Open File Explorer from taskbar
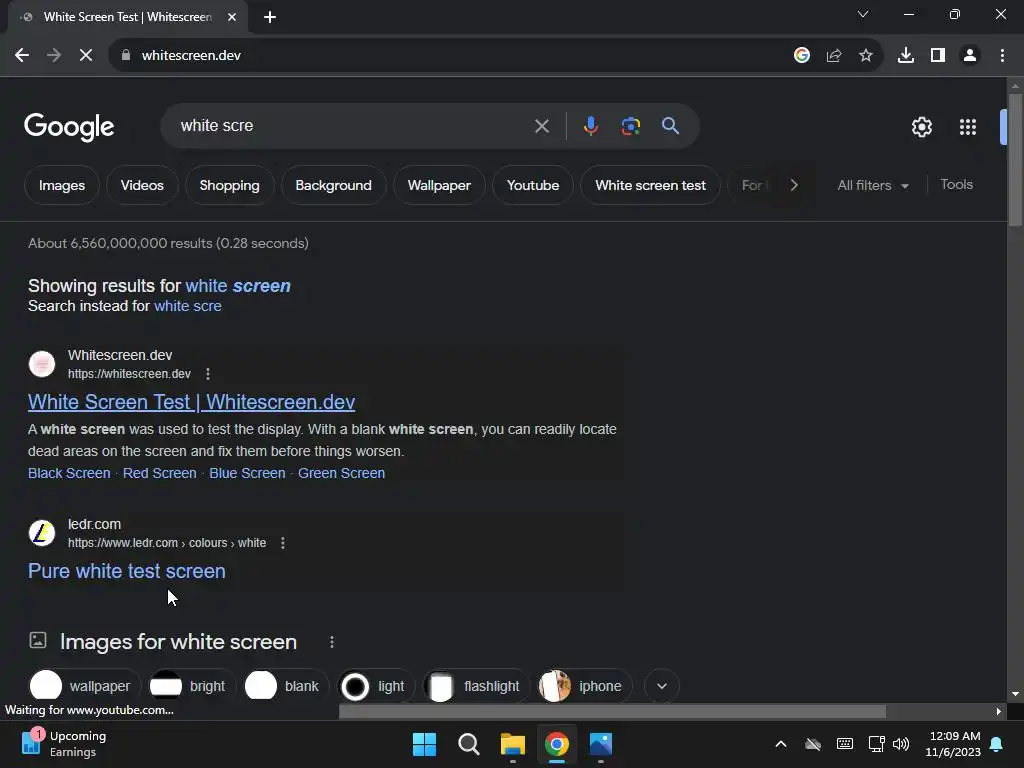Screen dimensions: 1024x768 pyautogui.click(x=513, y=744)
